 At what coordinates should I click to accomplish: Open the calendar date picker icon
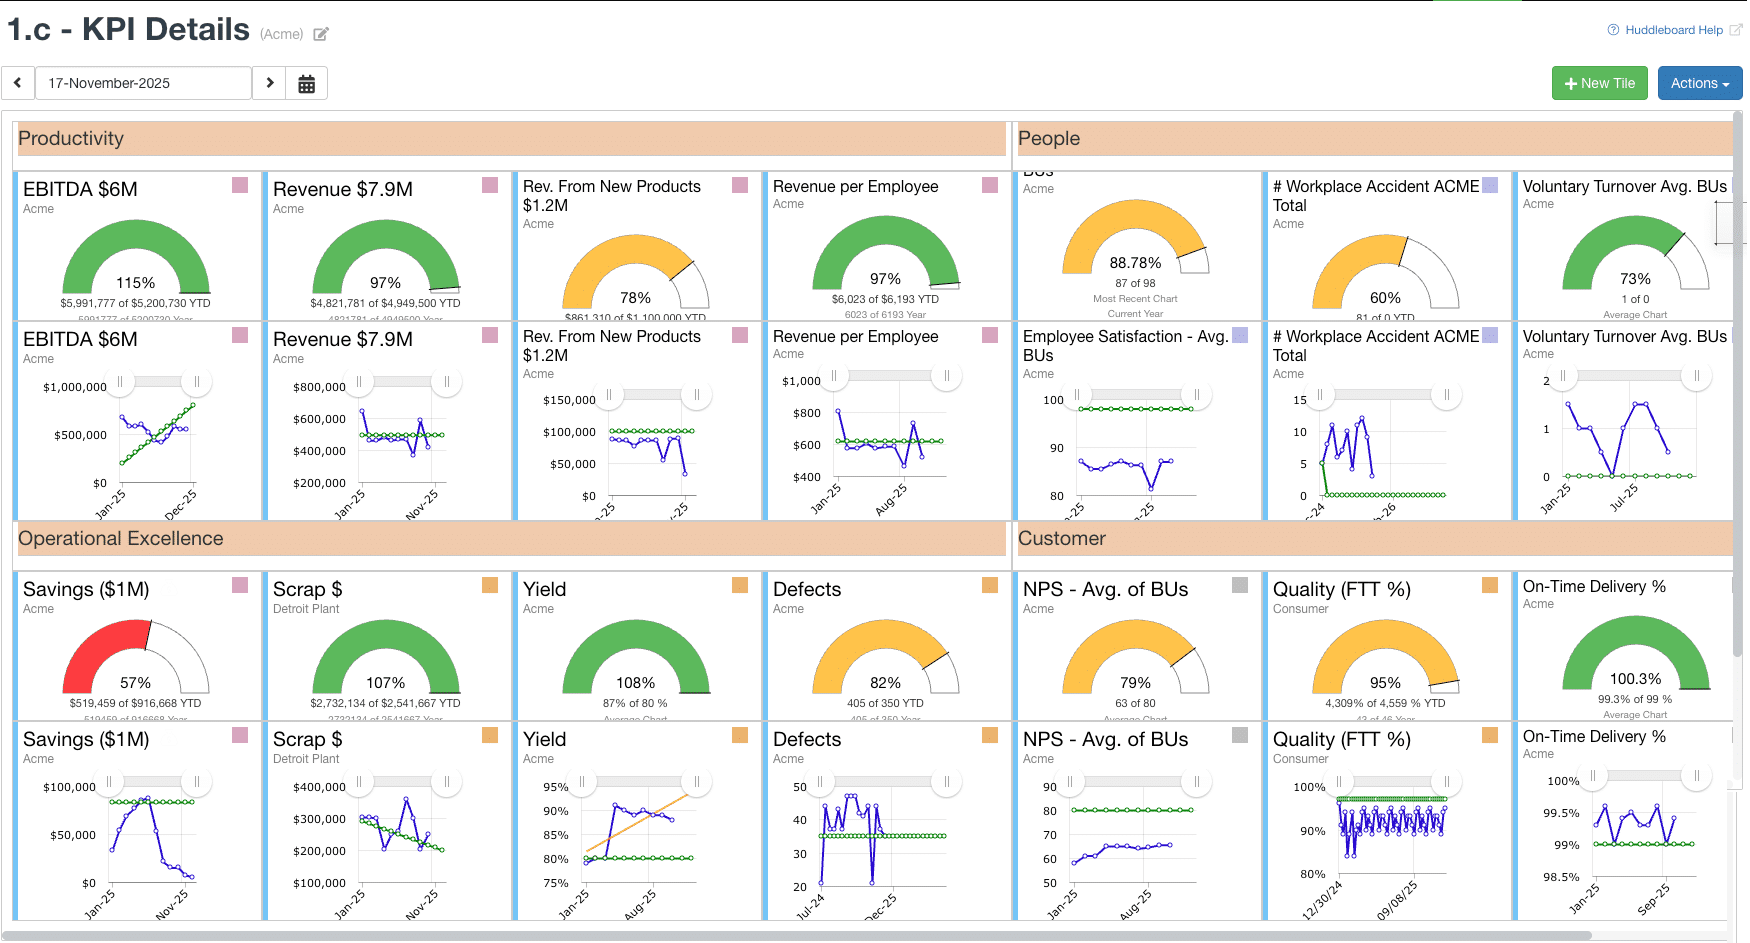coord(307,83)
